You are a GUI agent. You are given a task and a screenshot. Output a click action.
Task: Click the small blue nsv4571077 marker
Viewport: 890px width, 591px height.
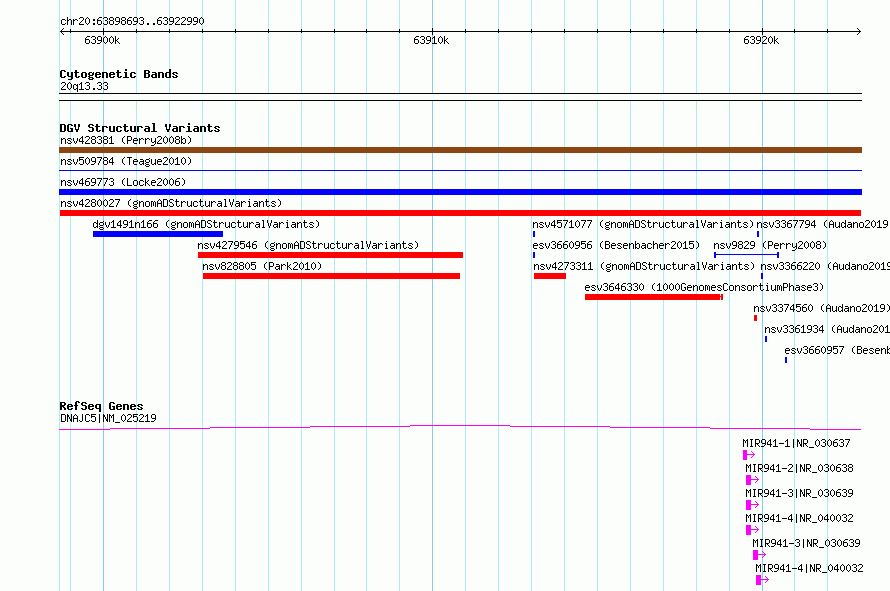coord(534,234)
